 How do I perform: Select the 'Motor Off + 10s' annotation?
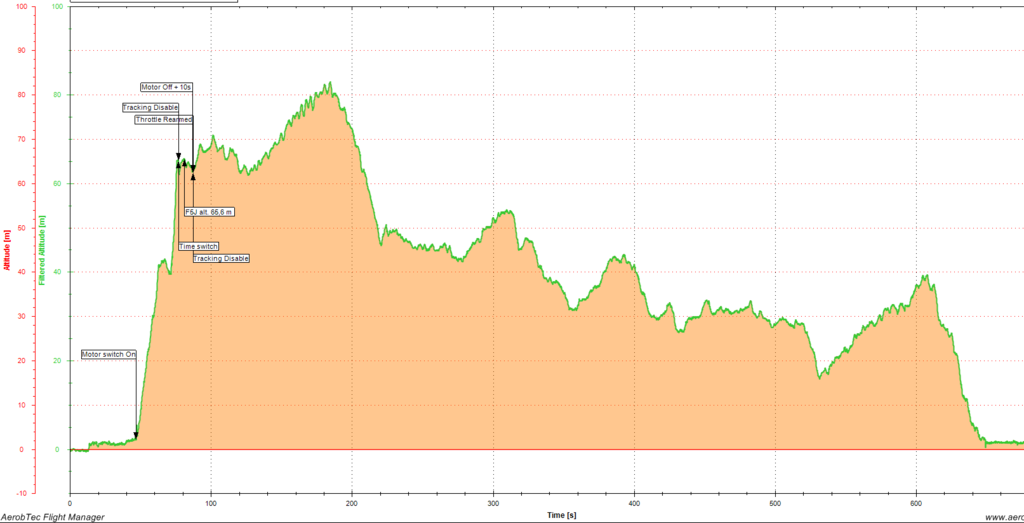click(166, 87)
